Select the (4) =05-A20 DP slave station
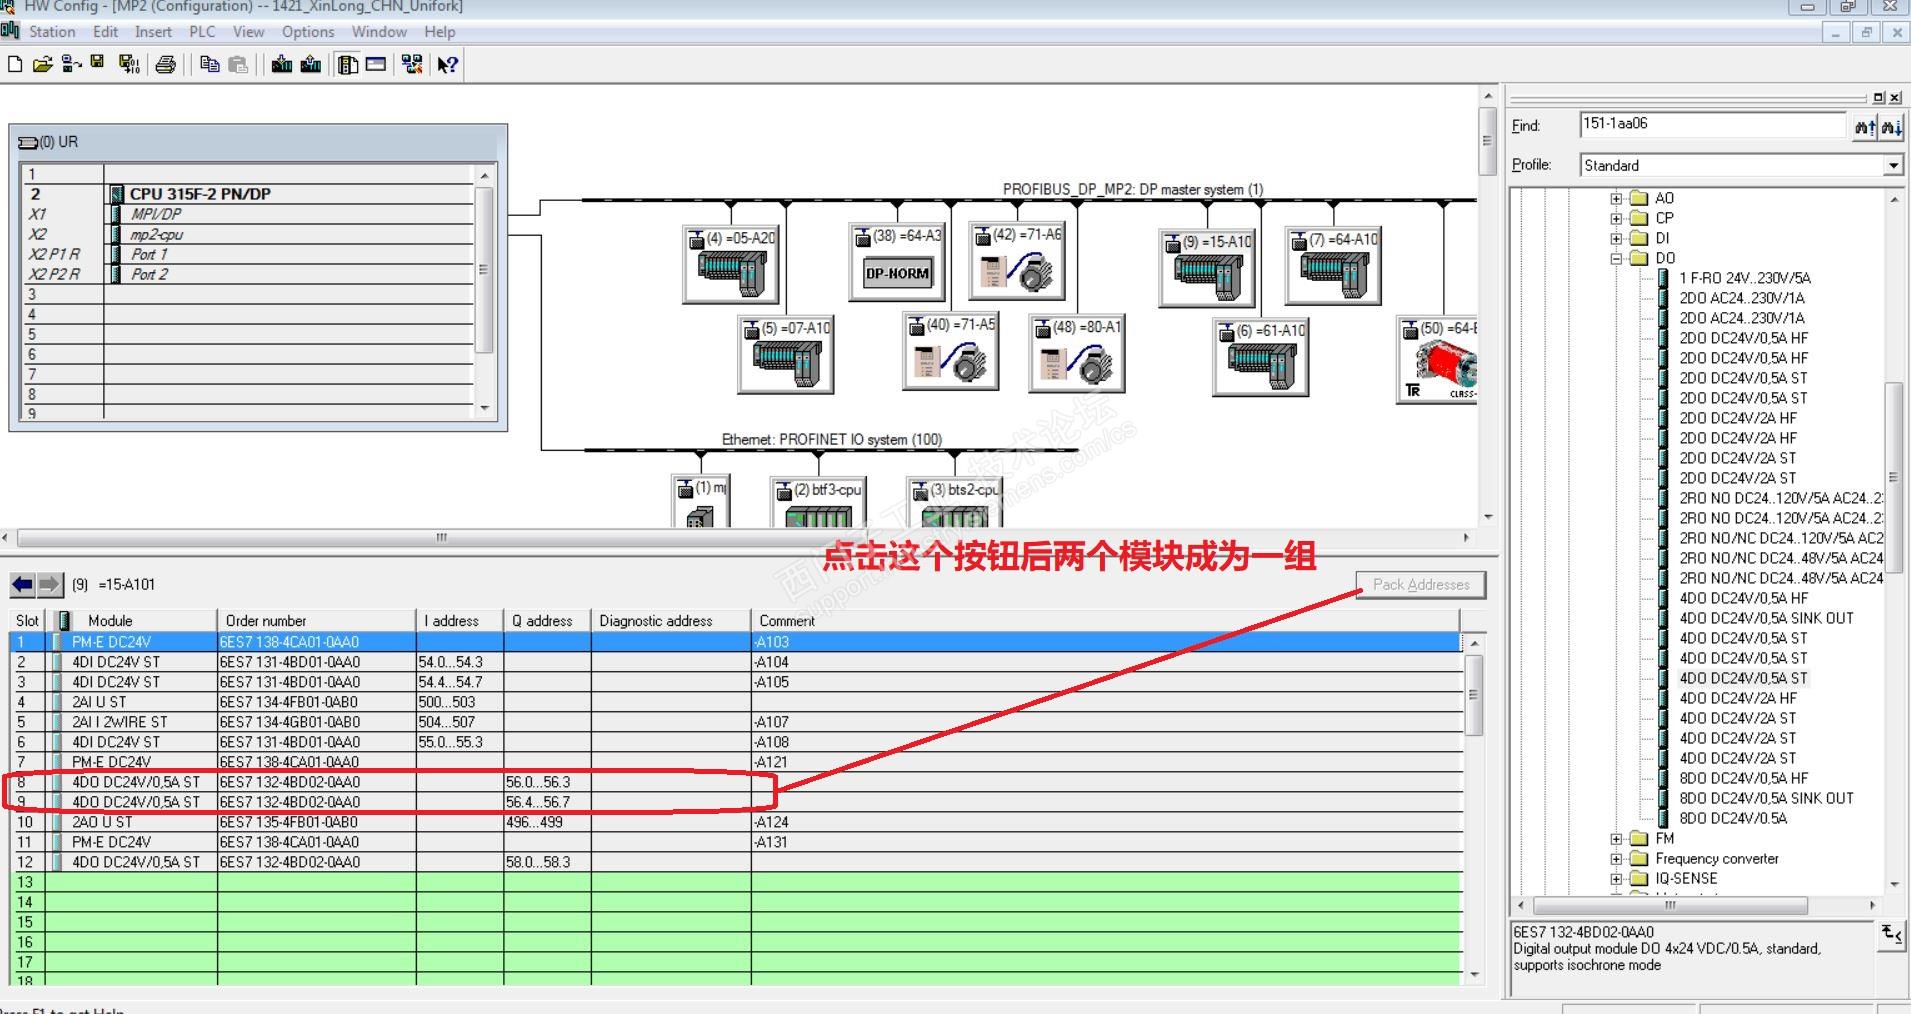Viewport: 1911px width, 1014px height. [x=731, y=264]
